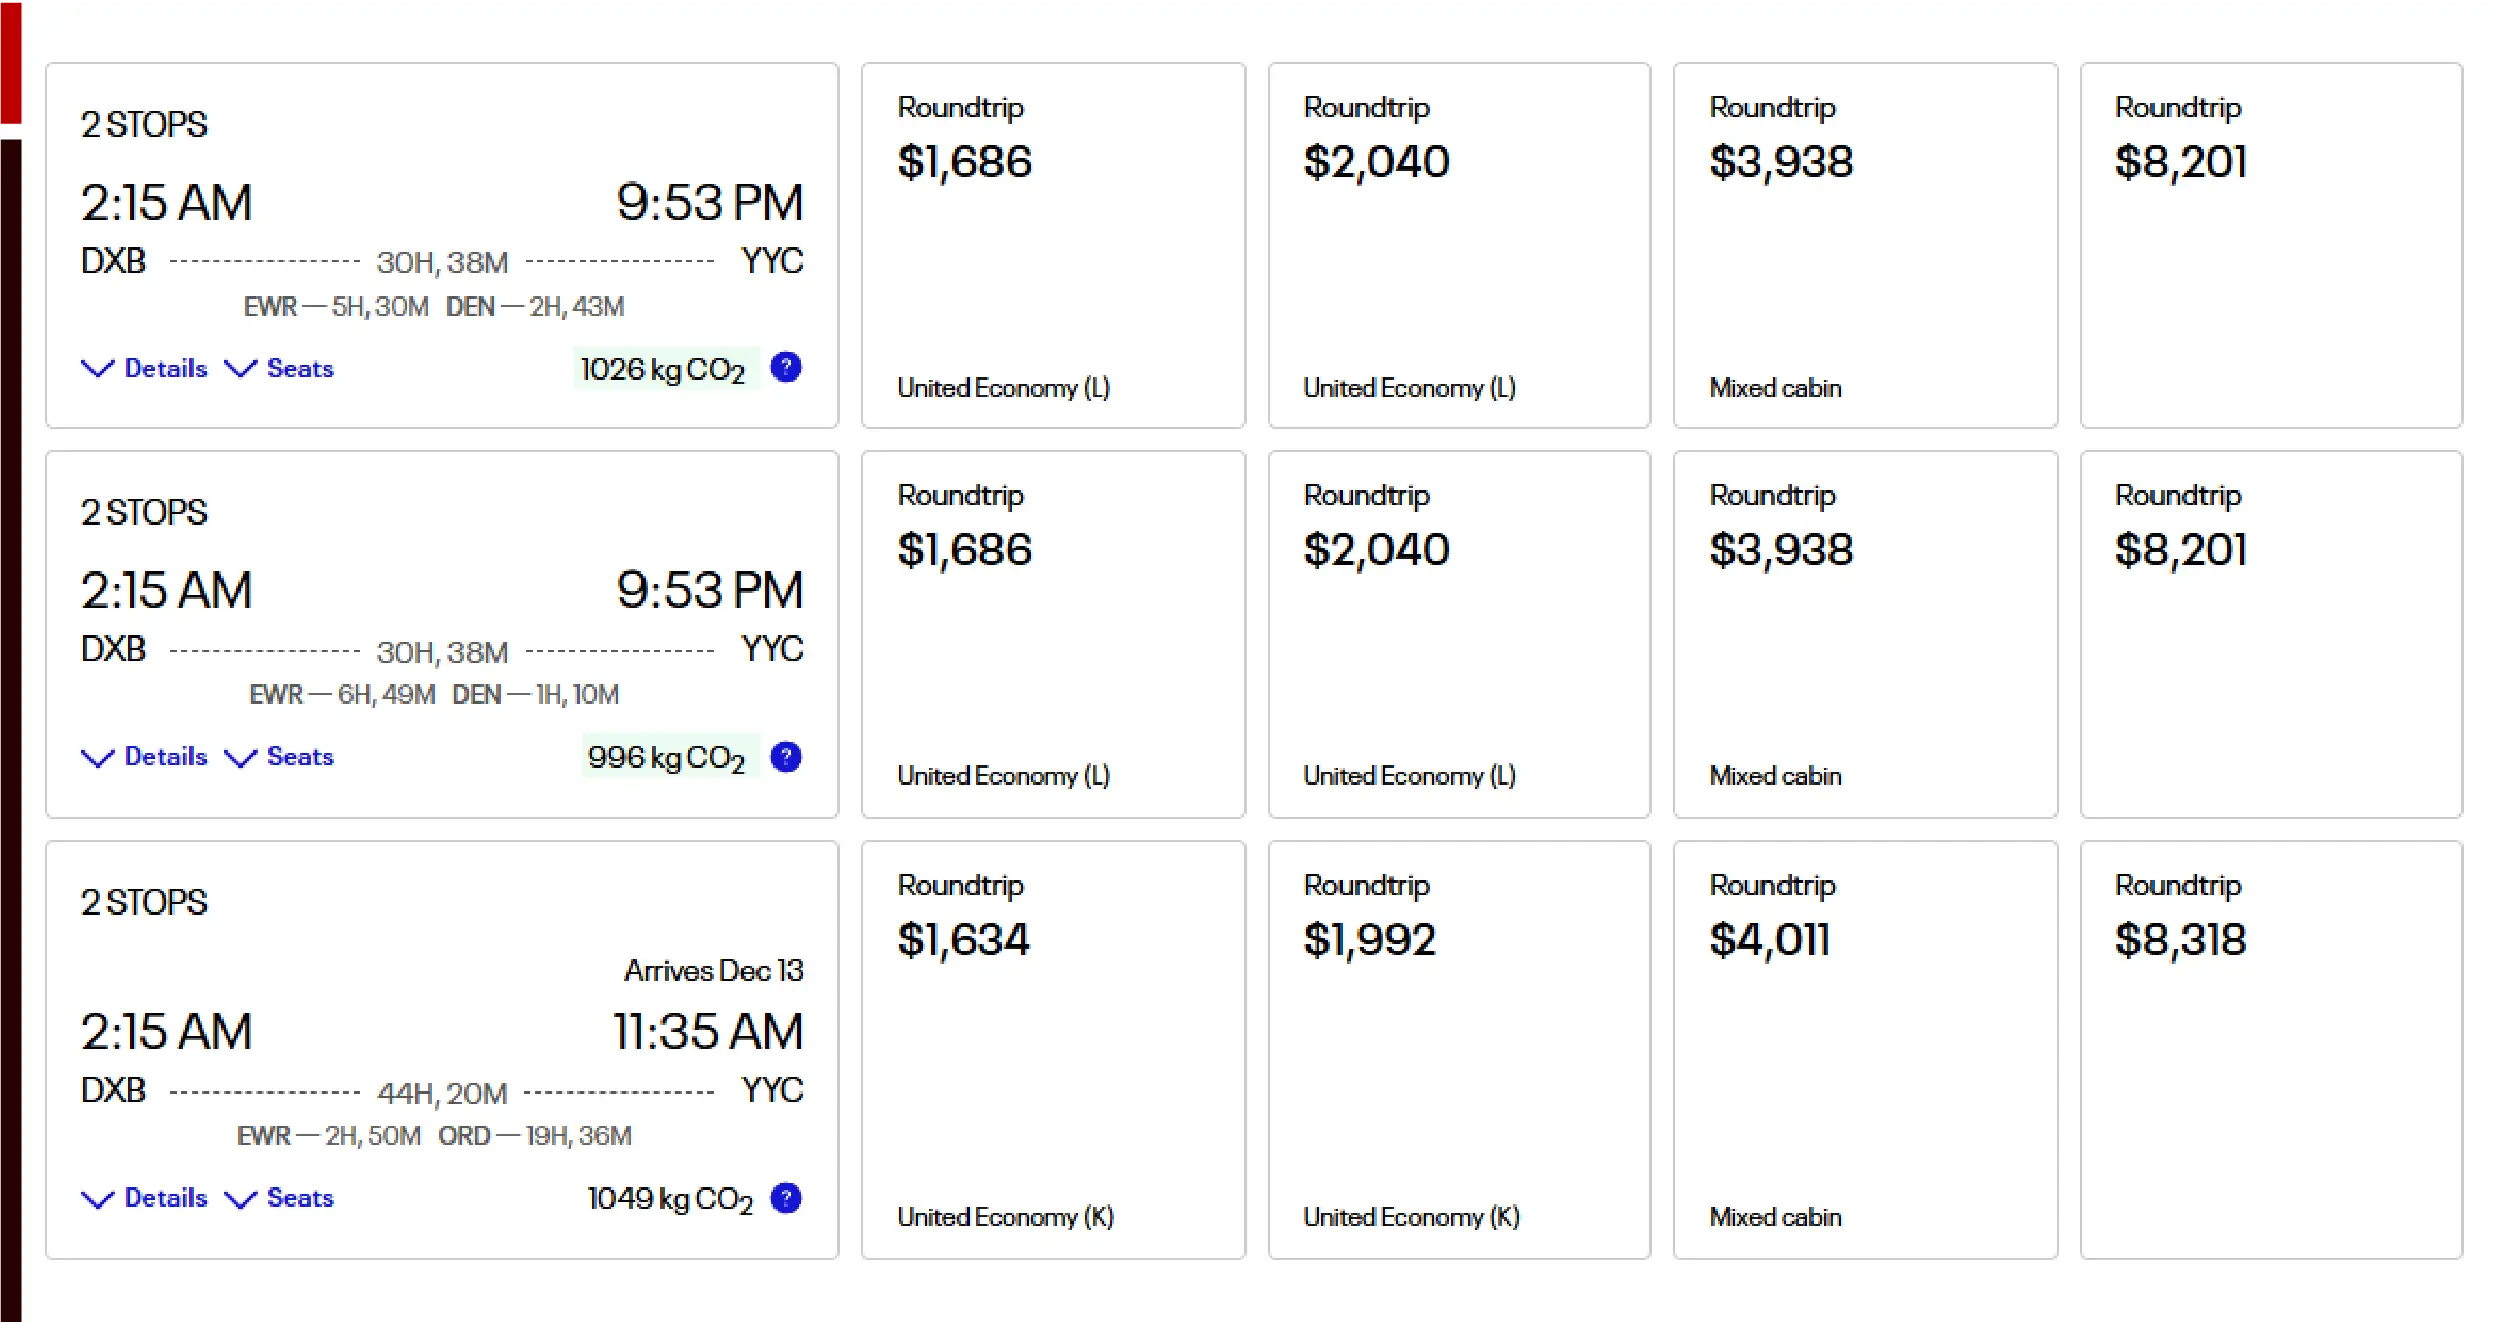The height and width of the screenshot is (1322, 2507).
Task: Select $1,992 United Economy (K) fare
Action: click(x=1459, y=1049)
